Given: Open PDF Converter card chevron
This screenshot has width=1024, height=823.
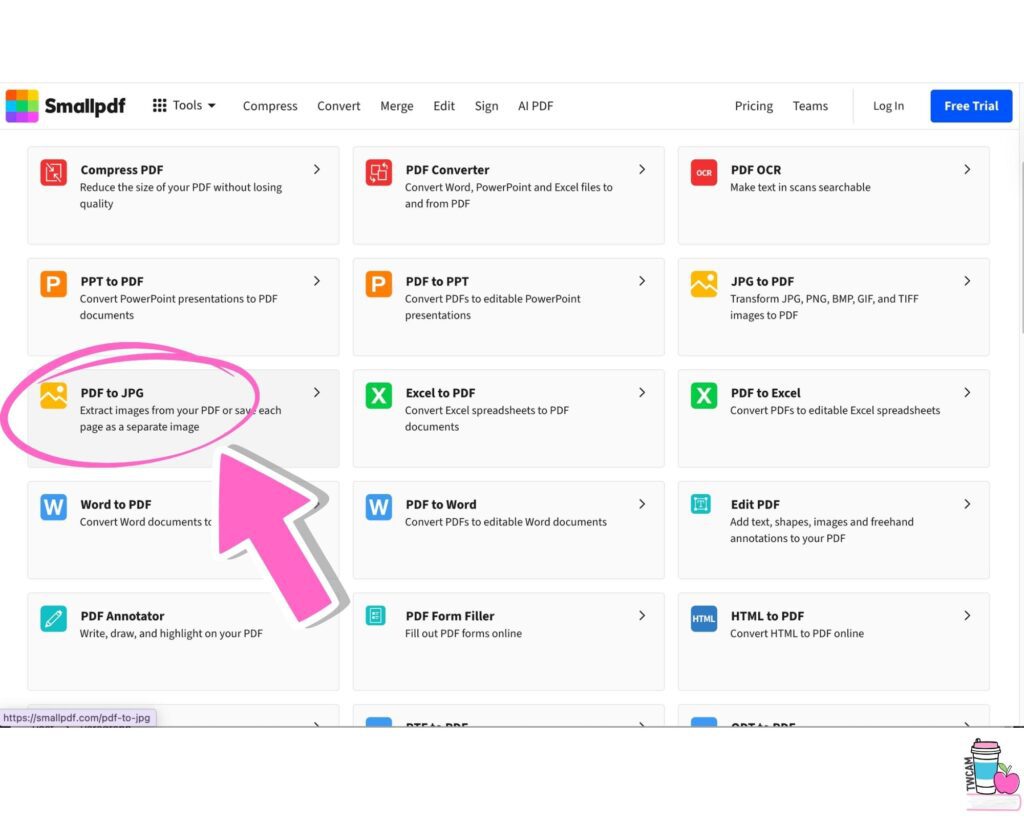Looking at the screenshot, I should pos(642,170).
